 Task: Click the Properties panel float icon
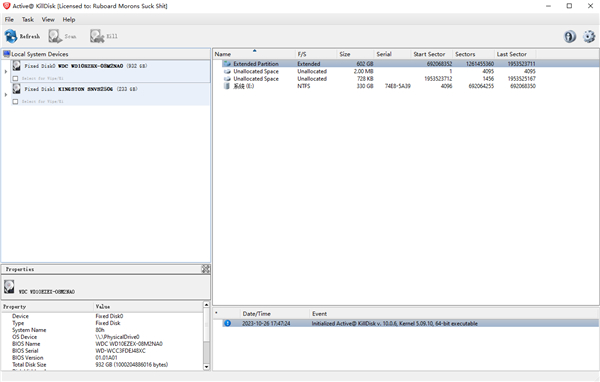pyautogui.click(x=205, y=269)
